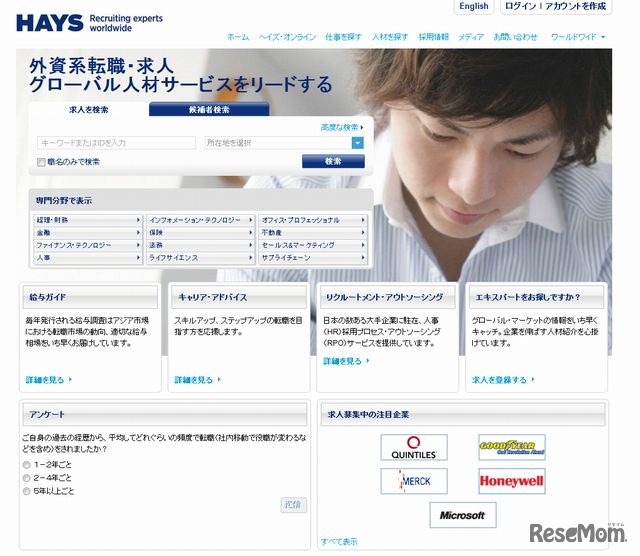
Task: Expand the 保険 category
Action: pyautogui.click(x=201, y=233)
